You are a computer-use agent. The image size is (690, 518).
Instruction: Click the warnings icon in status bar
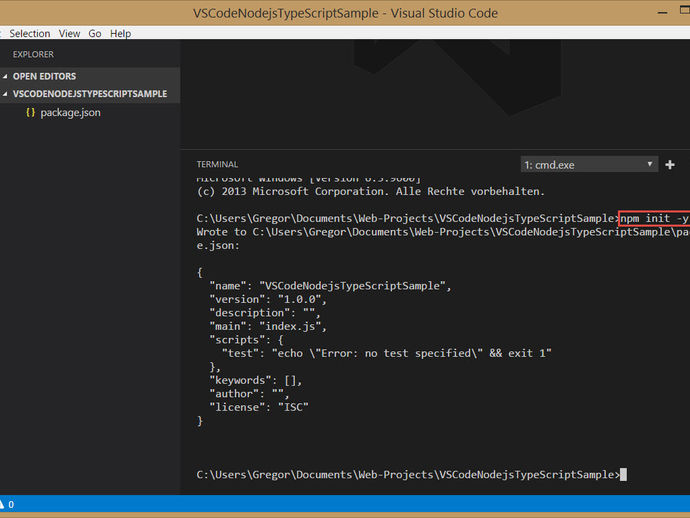click(x=2, y=504)
